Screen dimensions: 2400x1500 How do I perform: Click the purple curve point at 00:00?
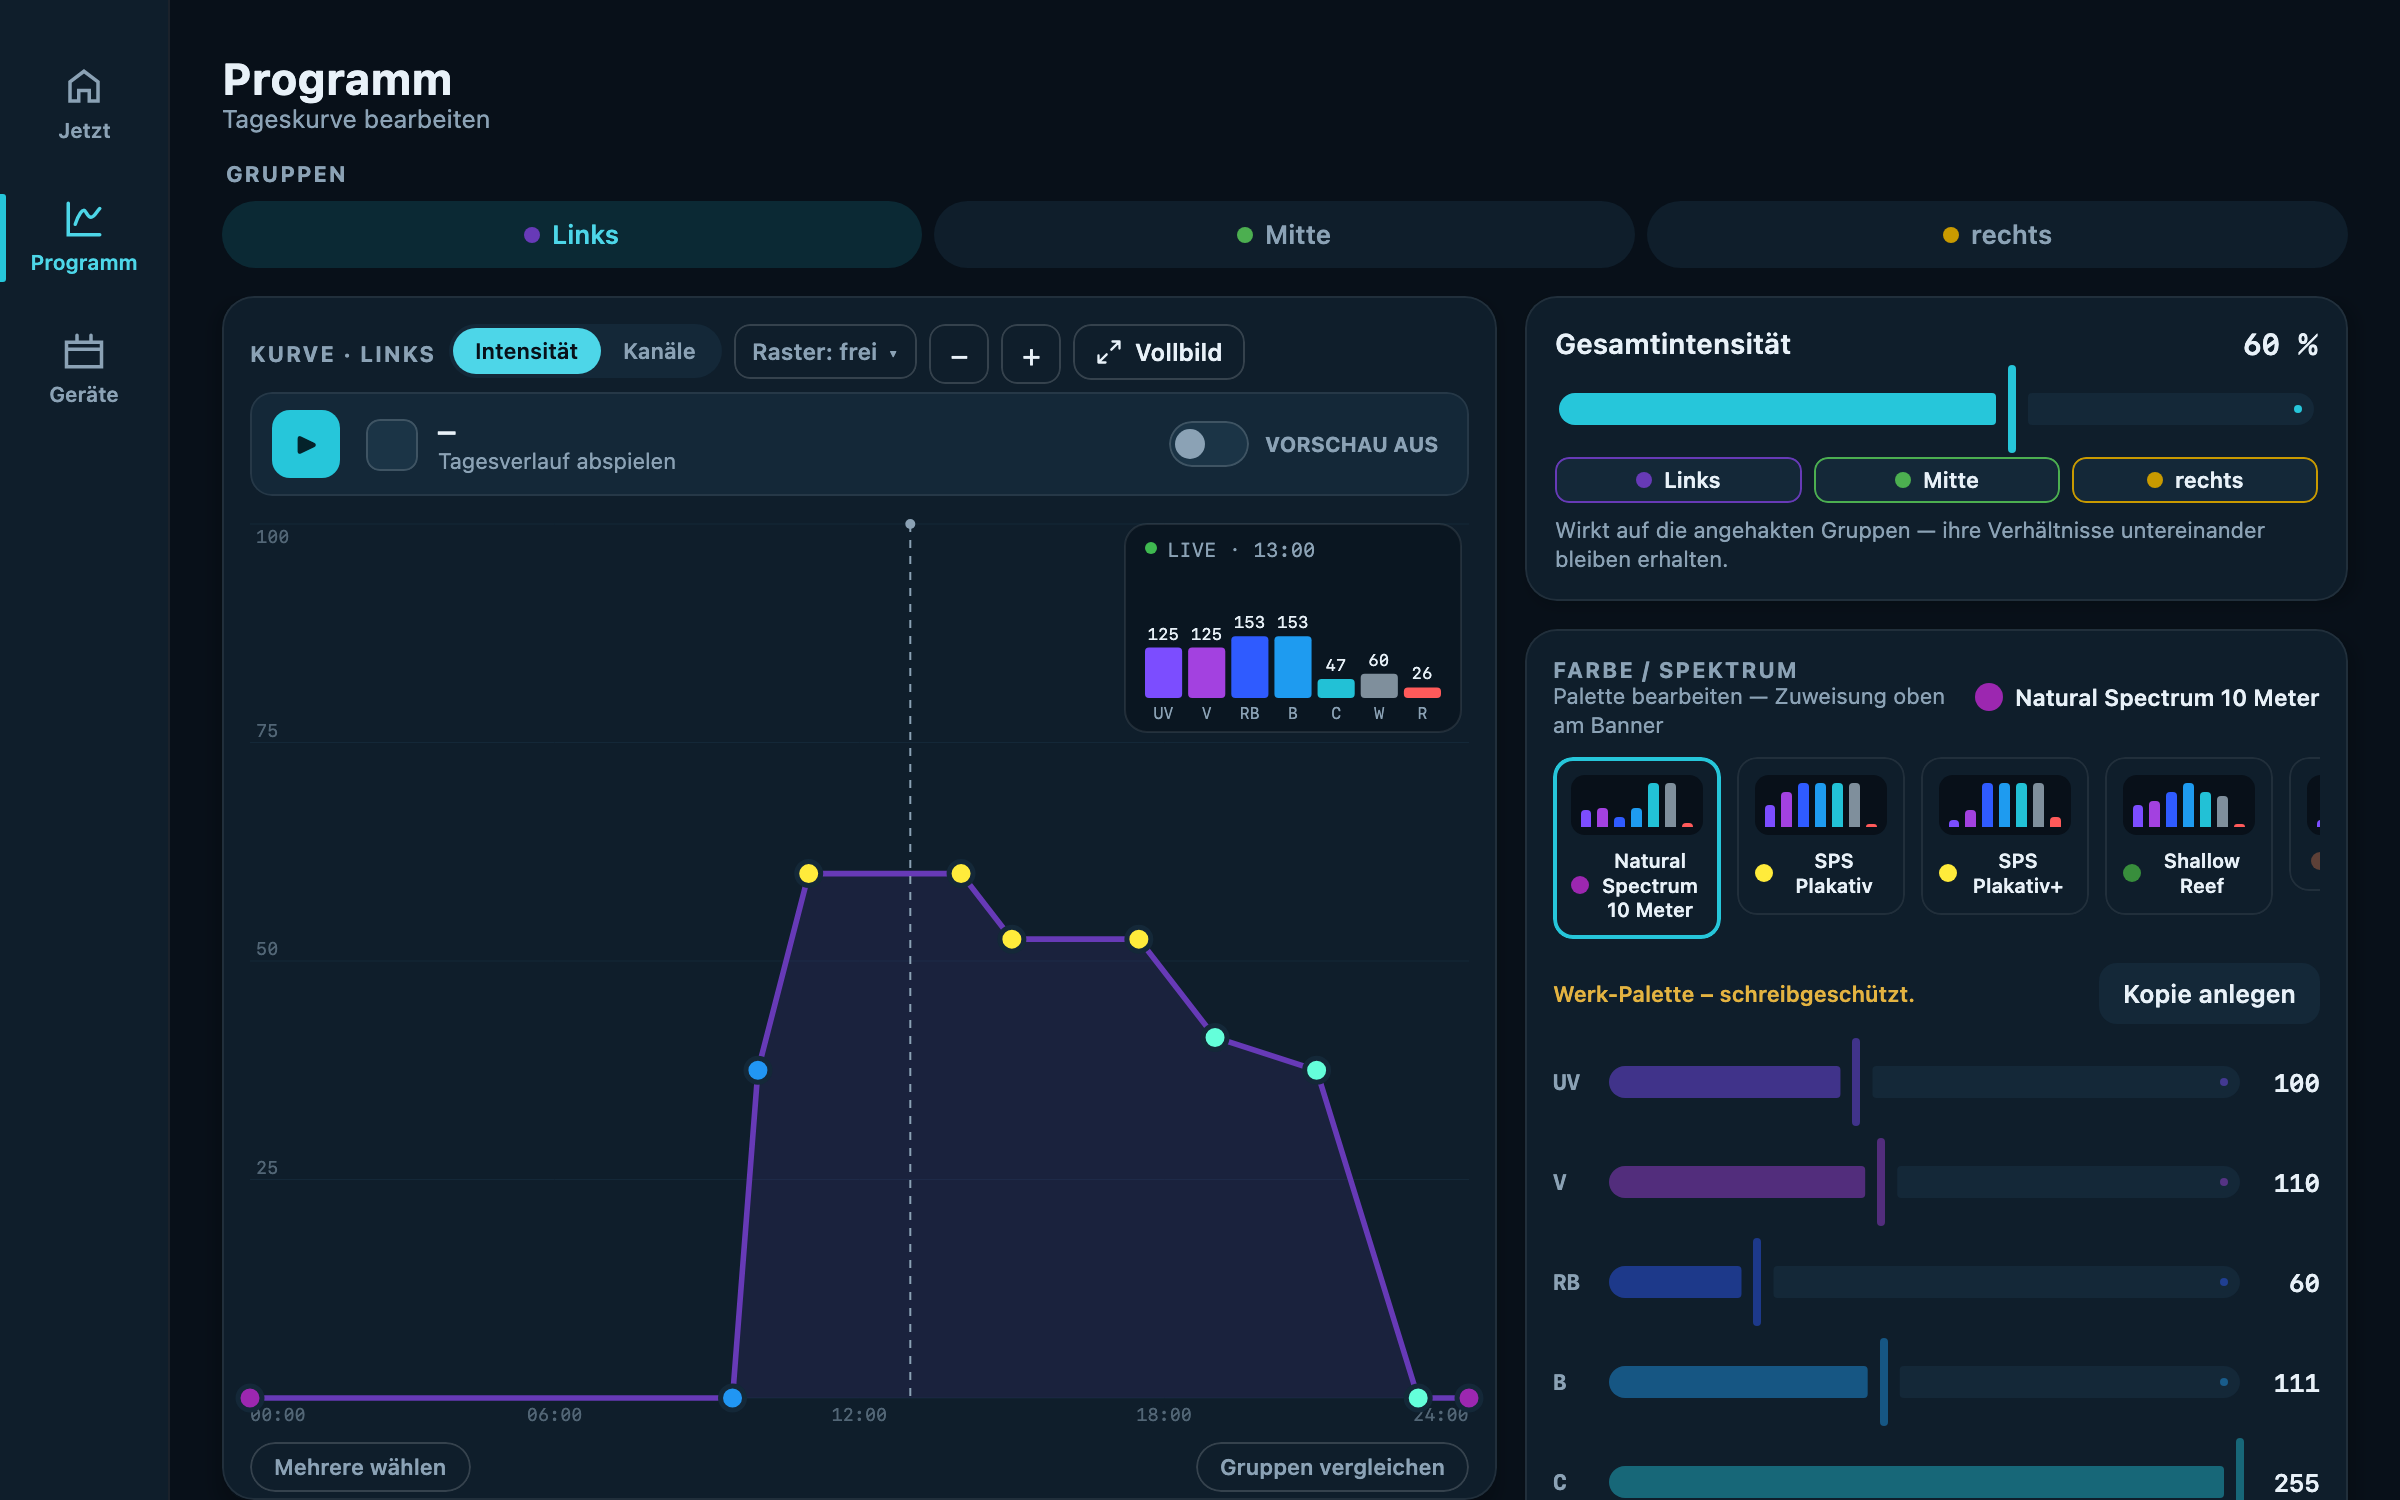pyautogui.click(x=251, y=1398)
